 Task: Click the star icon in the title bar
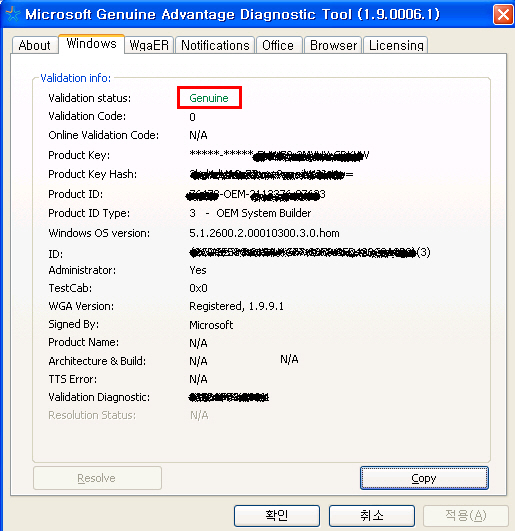tap(13, 14)
